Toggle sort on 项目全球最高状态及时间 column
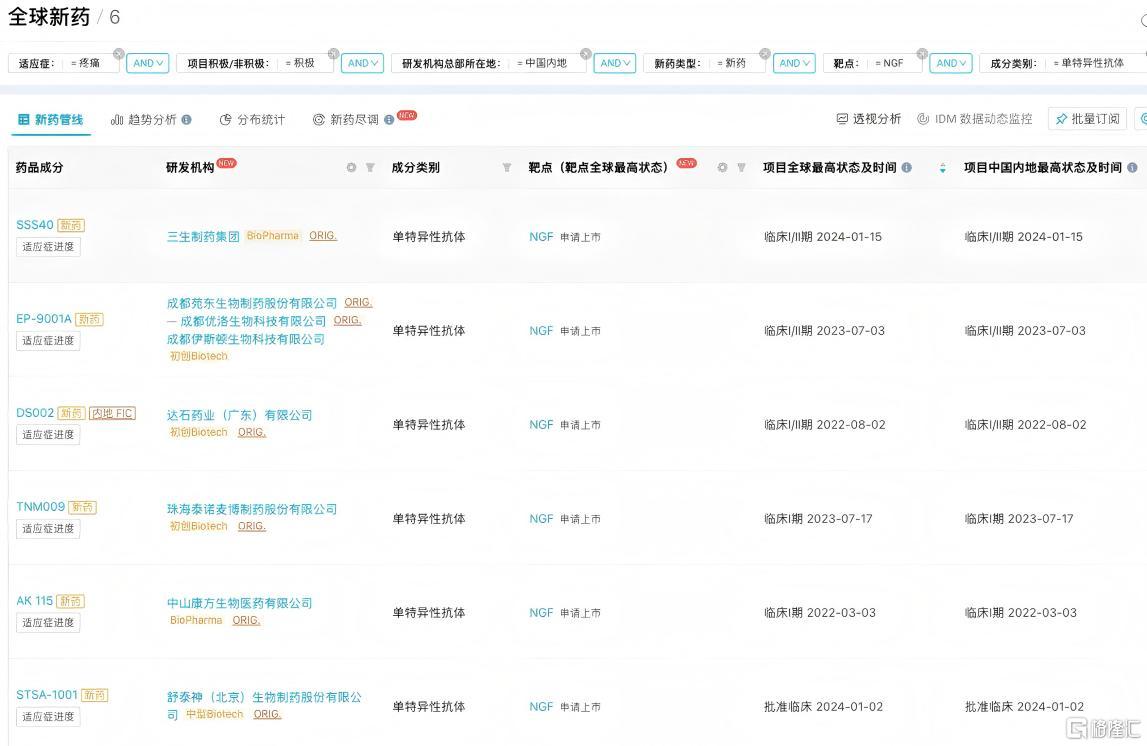 pyautogui.click(x=942, y=168)
